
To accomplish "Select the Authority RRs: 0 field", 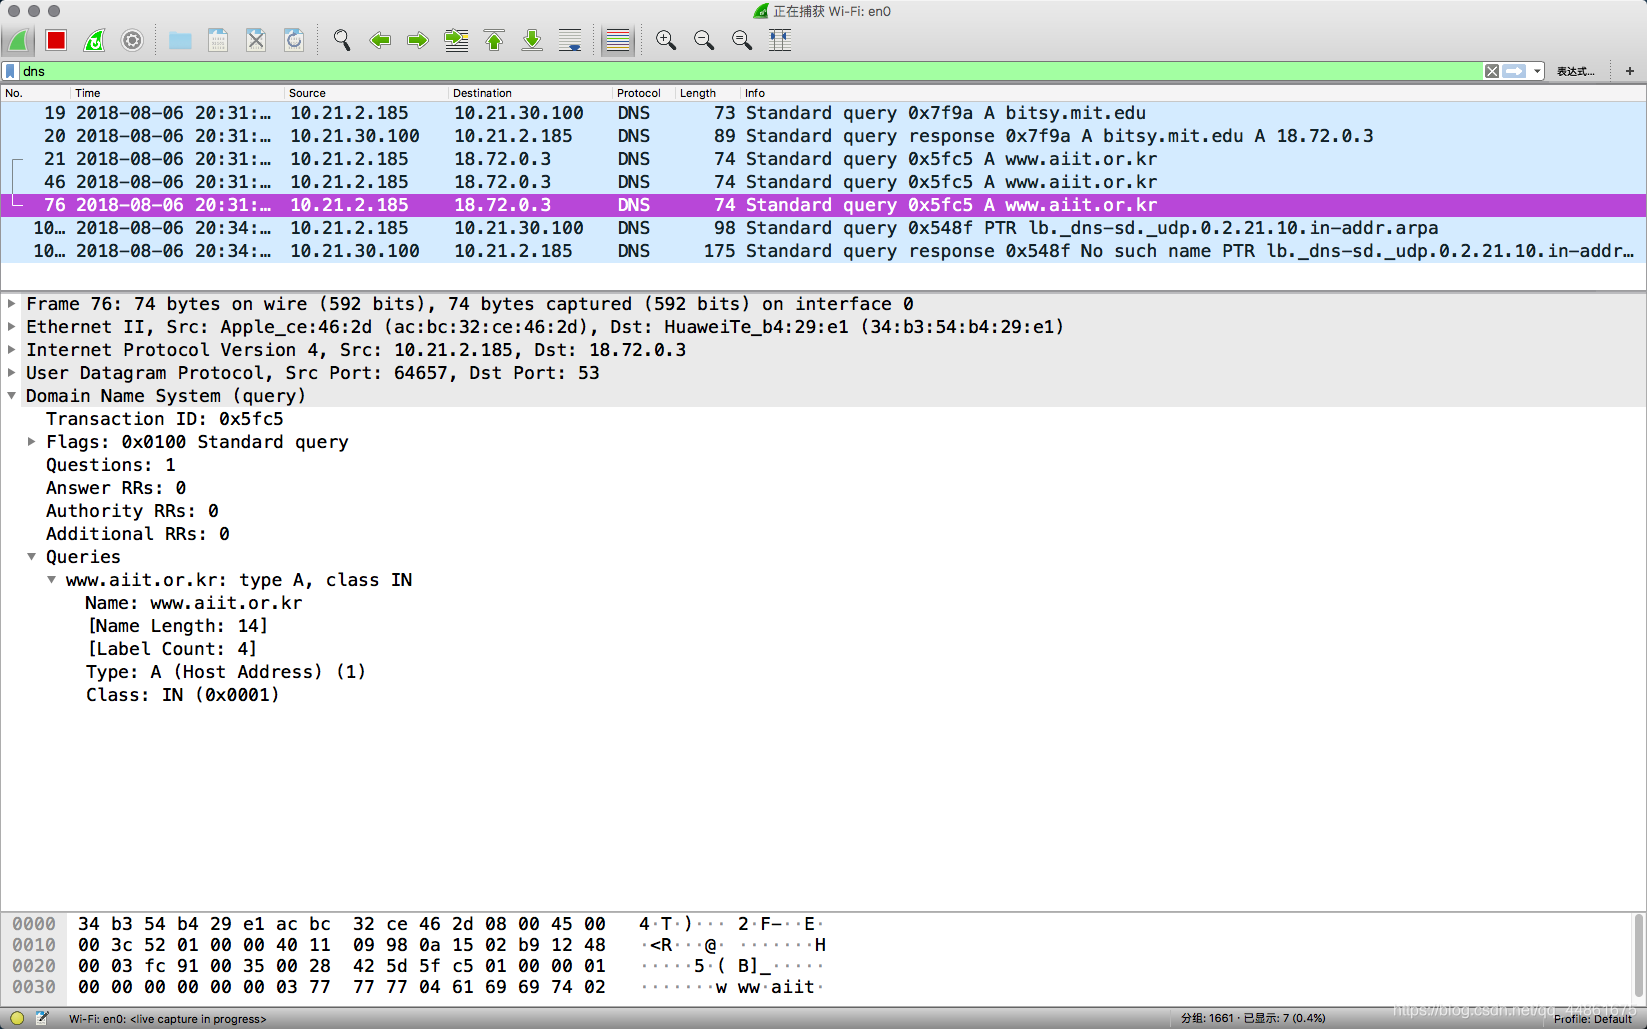I will point(132,511).
